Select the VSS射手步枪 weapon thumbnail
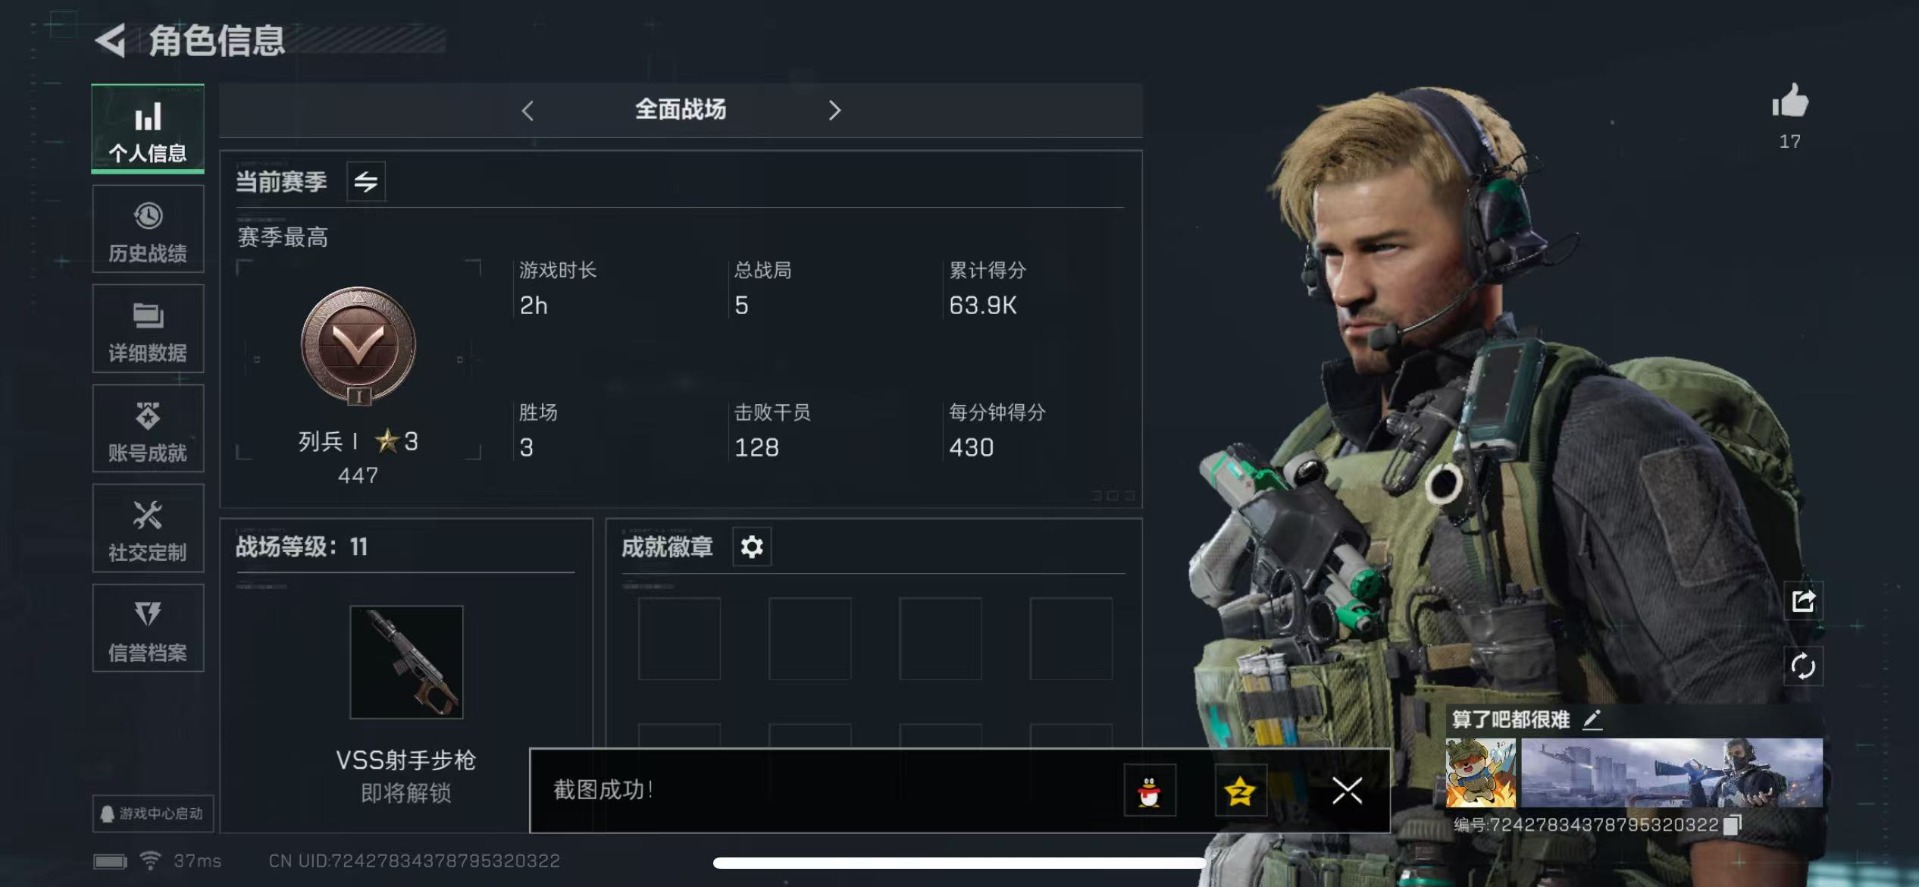This screenshot has height=887, width=1919. pyautogui.click(x=406, y=662)
